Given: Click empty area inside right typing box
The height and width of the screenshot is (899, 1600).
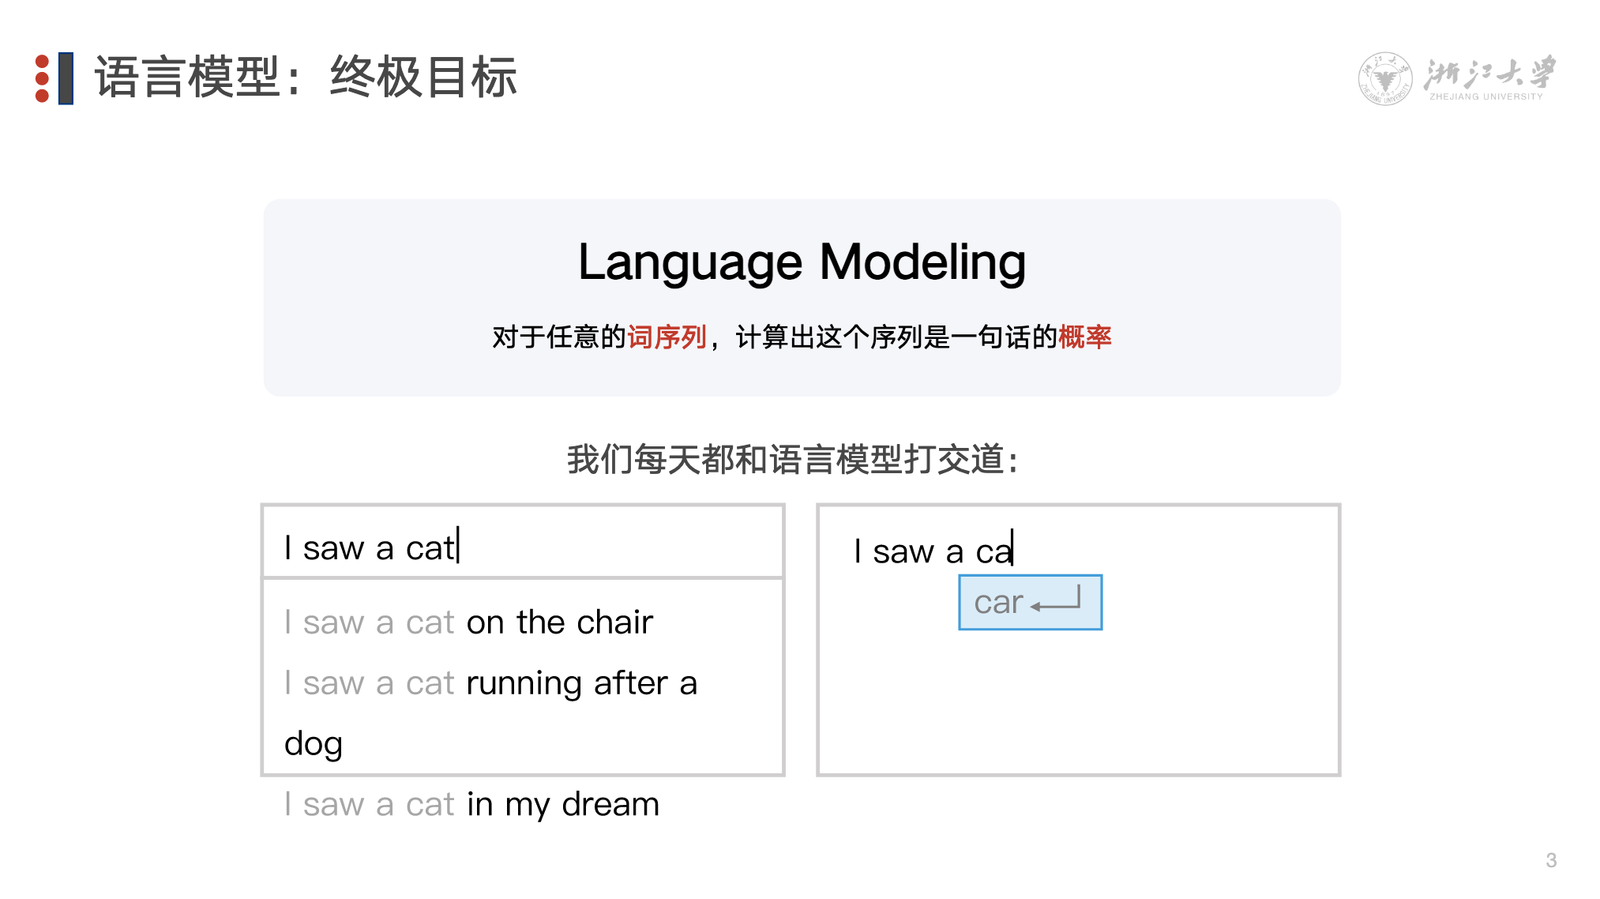Looking at the screenshot, I should click(x=1078, y=700).
